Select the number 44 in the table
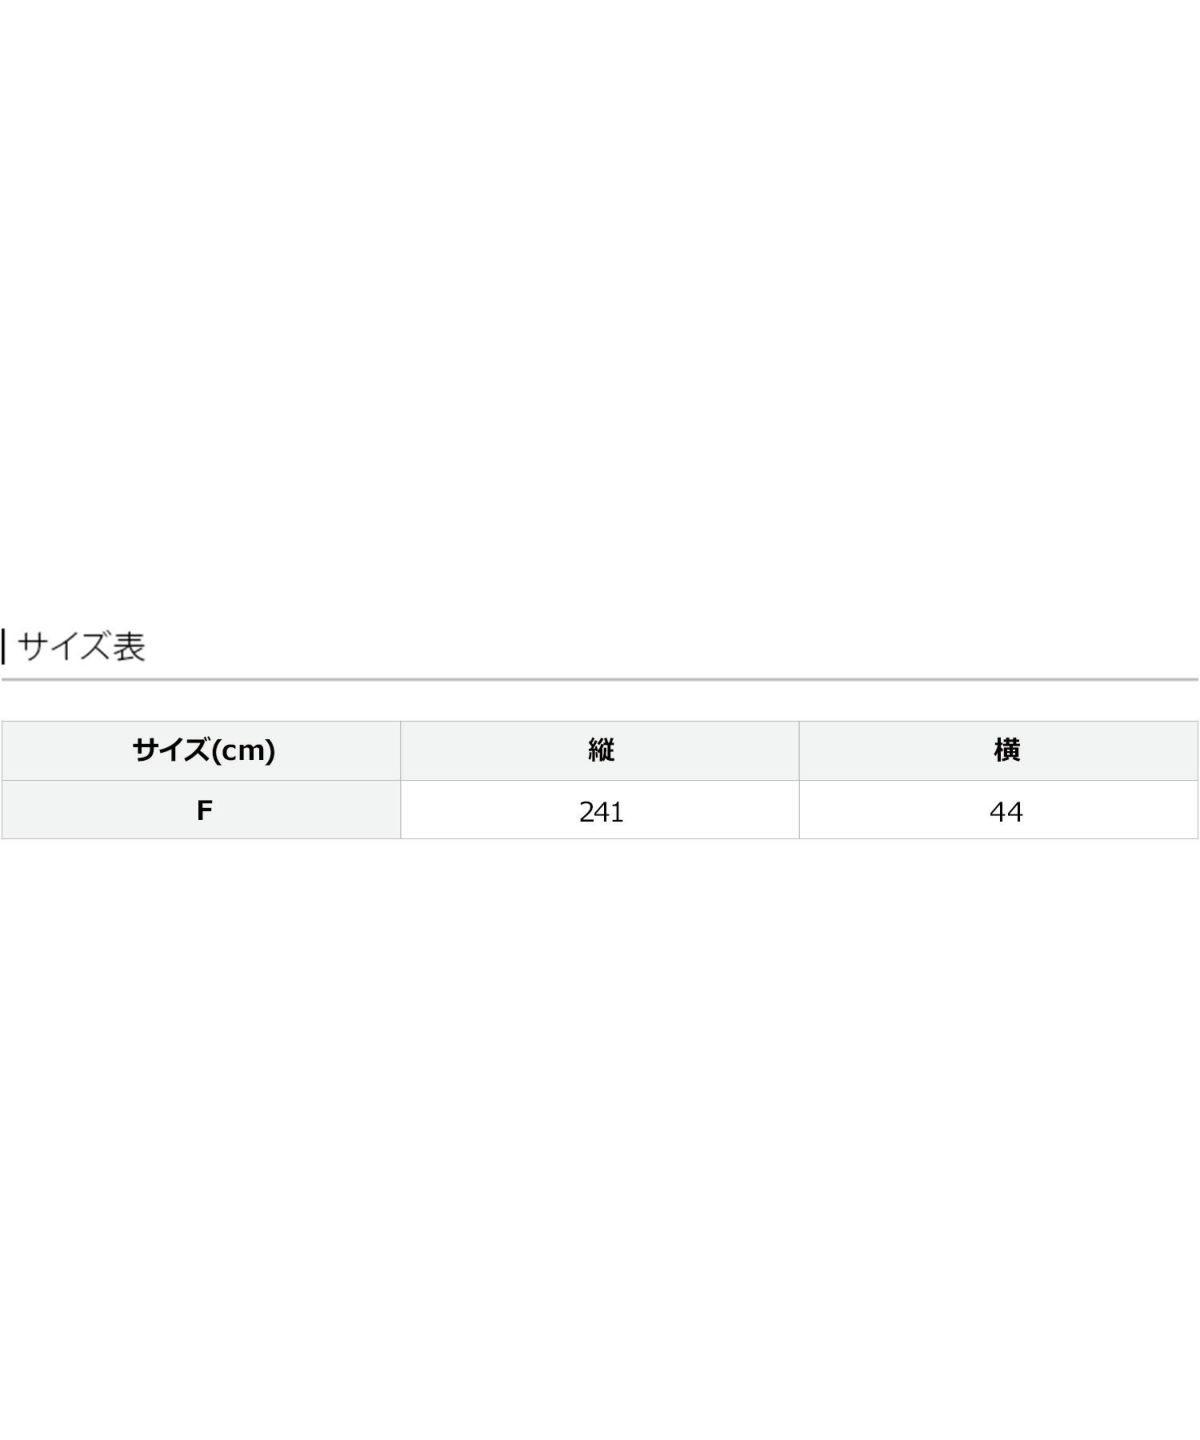This screenshot has height=1440, width=1200. [x=1006, y=812]
